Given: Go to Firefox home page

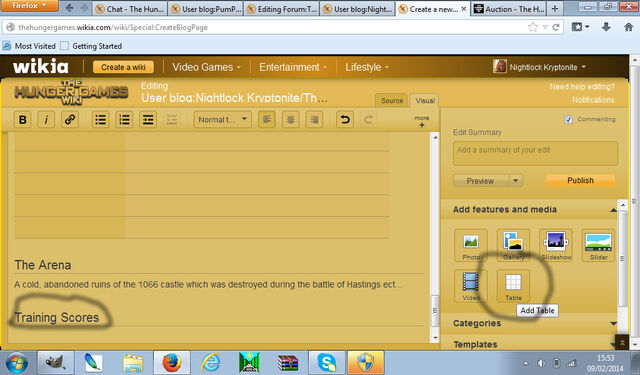Looking at the screenshot, I should click(629, 27).
